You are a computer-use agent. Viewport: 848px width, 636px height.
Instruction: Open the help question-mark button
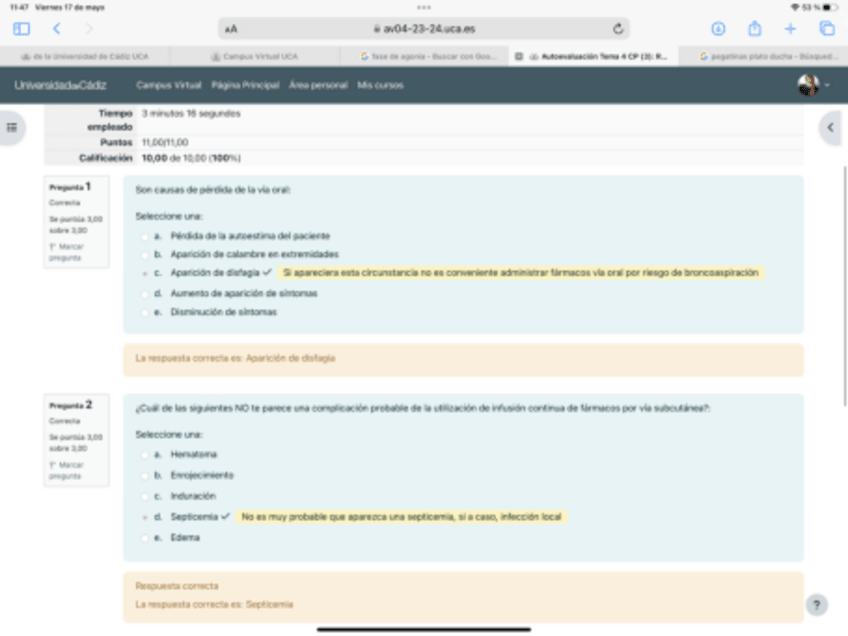tap(817, 605)
